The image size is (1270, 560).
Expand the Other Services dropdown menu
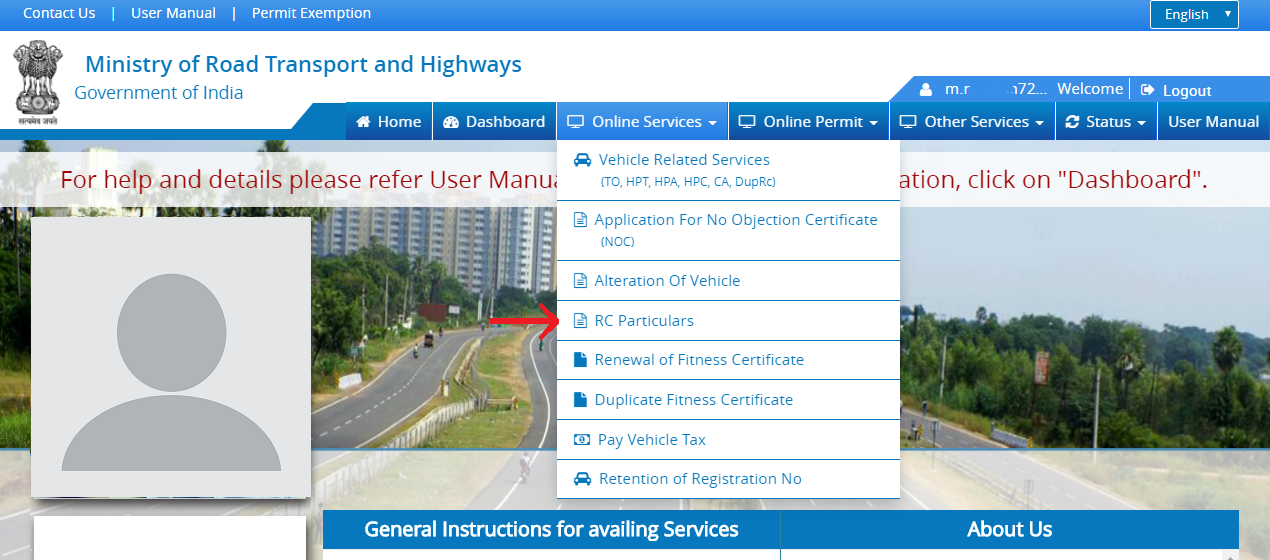[x=972, y=121]
